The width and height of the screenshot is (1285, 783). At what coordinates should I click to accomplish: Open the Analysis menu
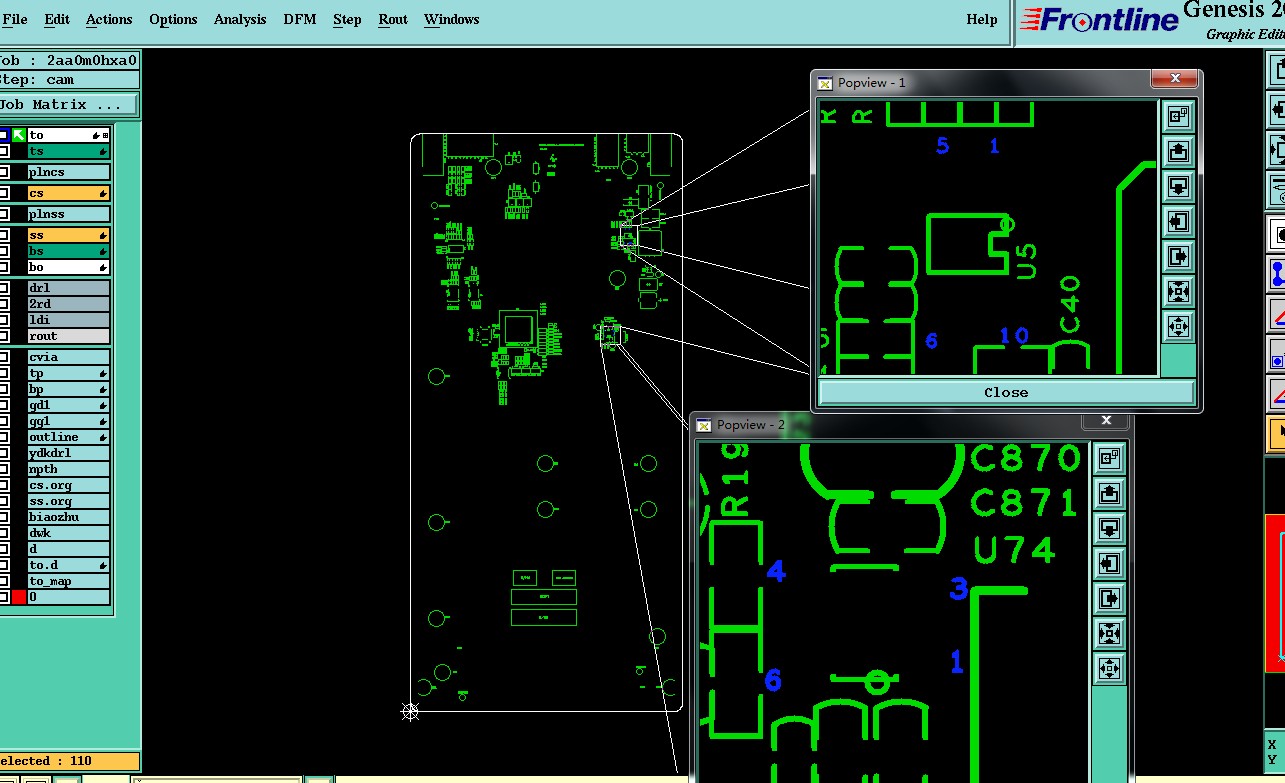click(240, 19)
